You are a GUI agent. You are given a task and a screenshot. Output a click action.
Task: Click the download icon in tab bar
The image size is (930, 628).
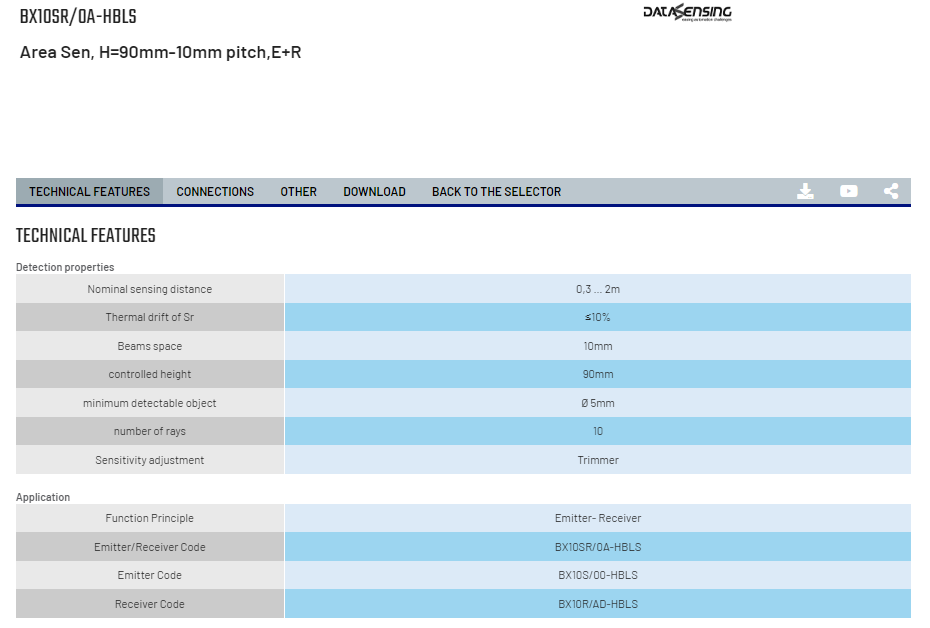(x=805, y=191)
